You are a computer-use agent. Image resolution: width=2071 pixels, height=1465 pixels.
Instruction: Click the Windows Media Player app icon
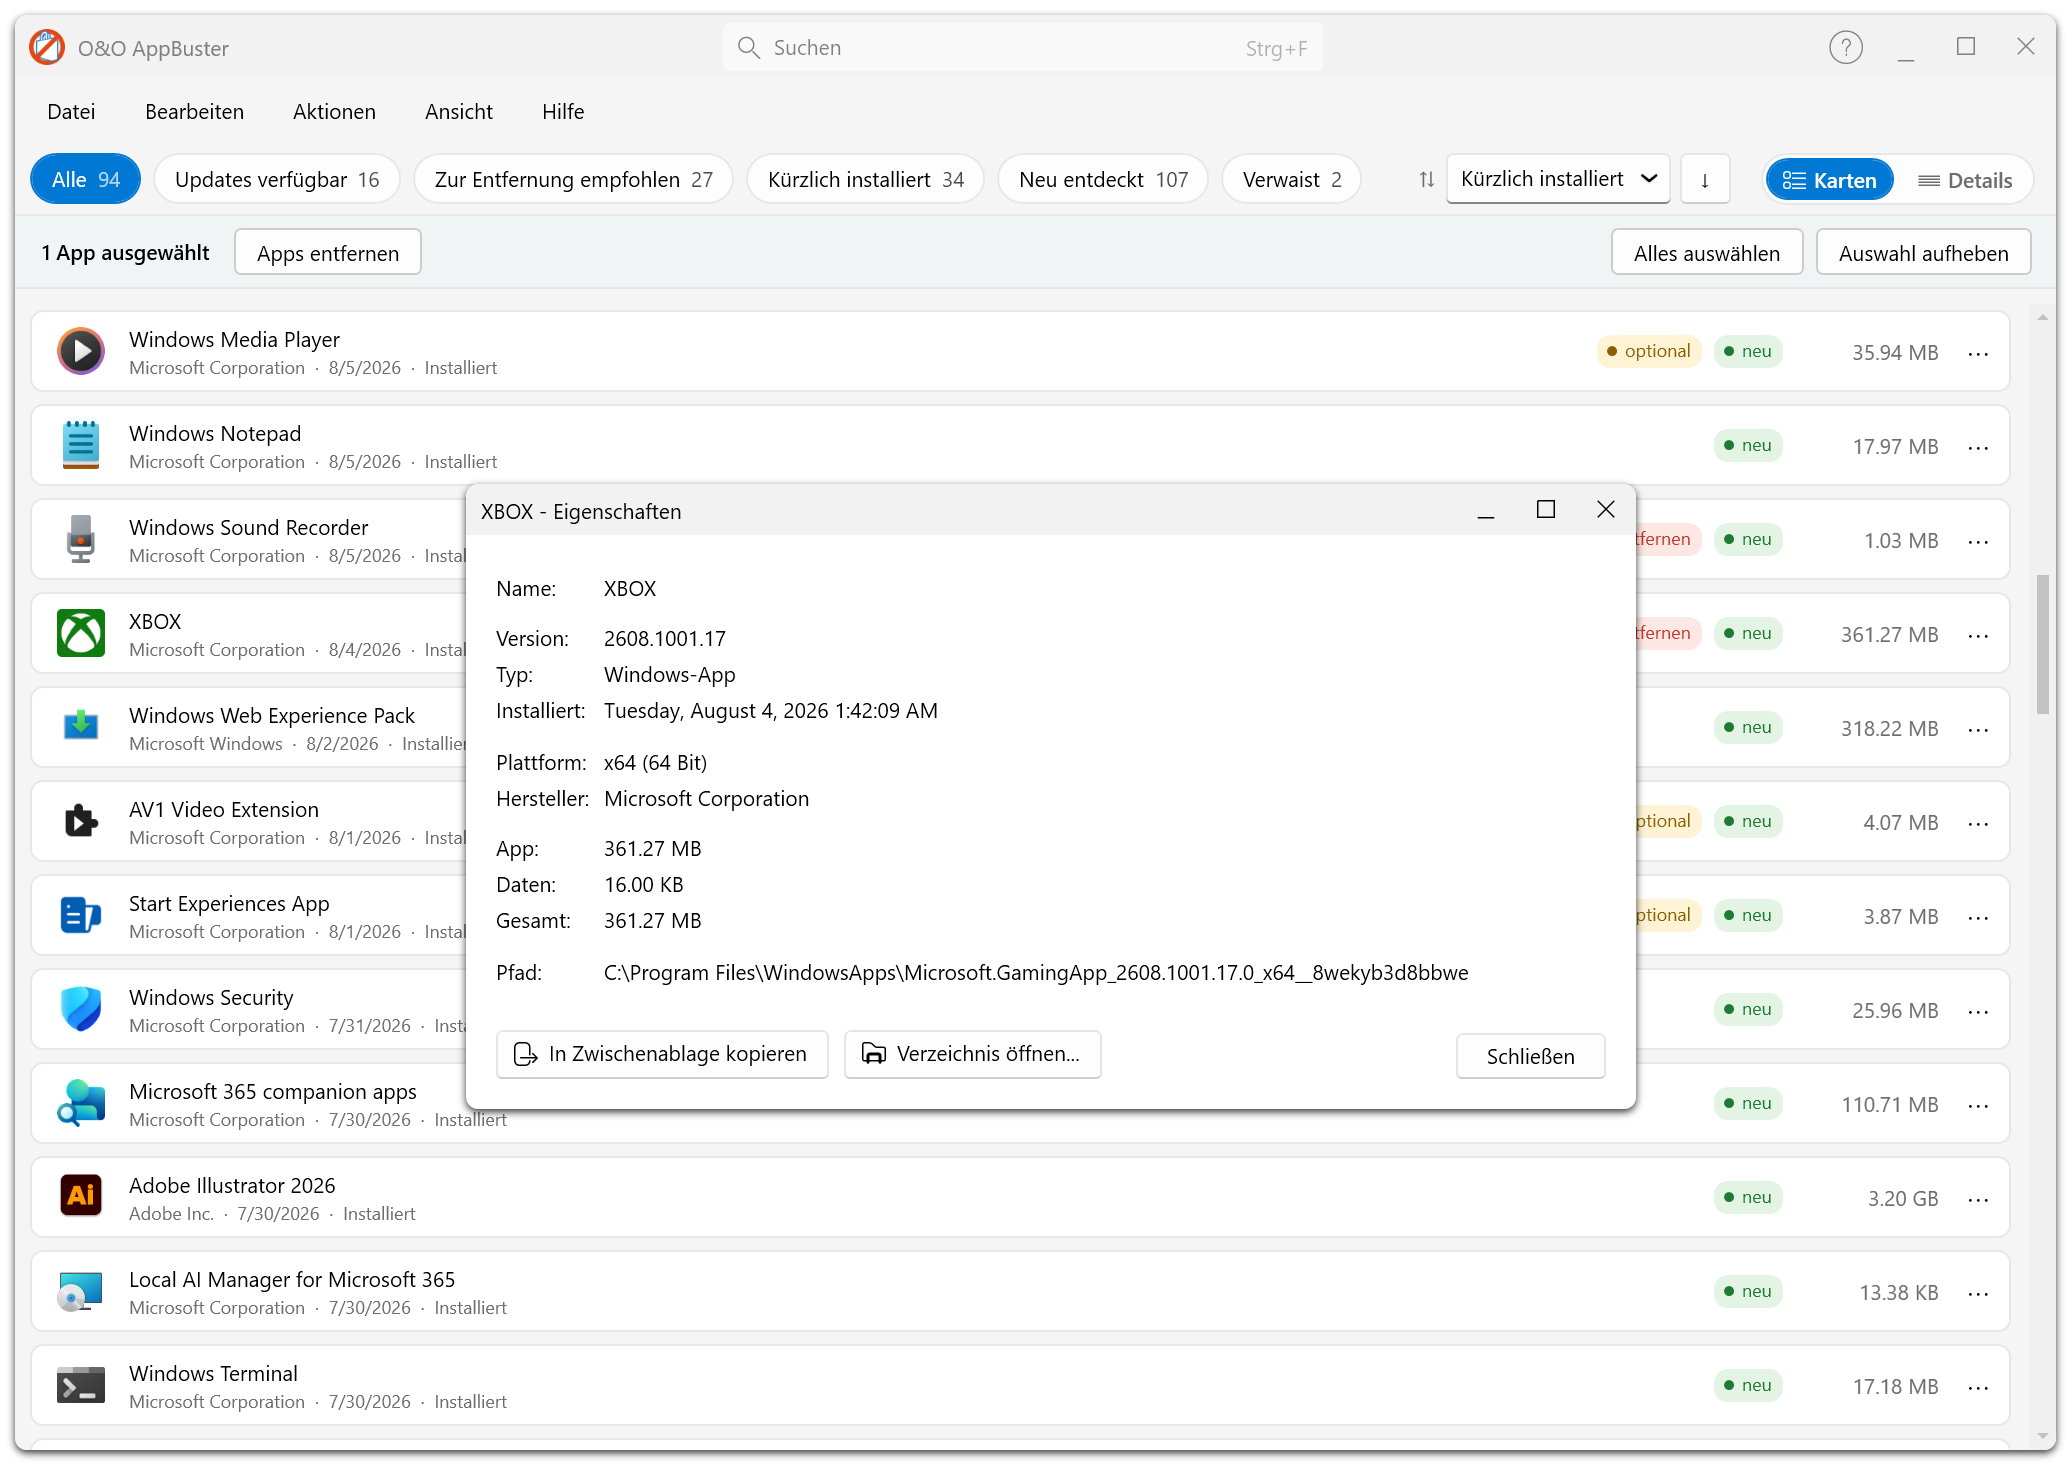(81, 351)
